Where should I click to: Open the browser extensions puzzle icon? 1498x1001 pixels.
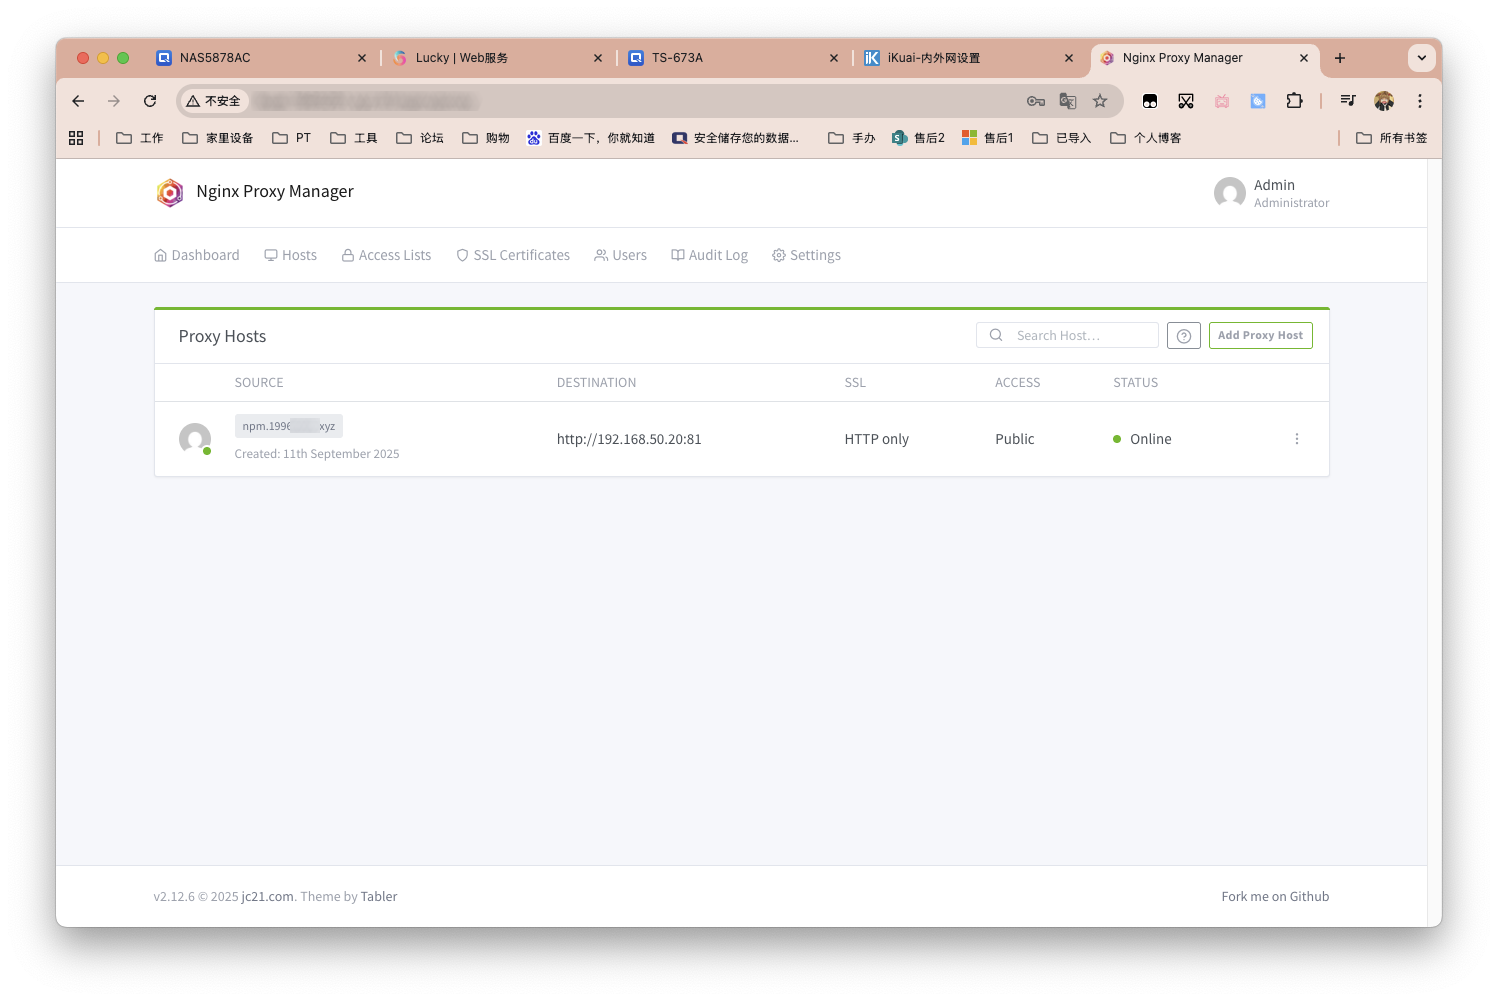1294,101
